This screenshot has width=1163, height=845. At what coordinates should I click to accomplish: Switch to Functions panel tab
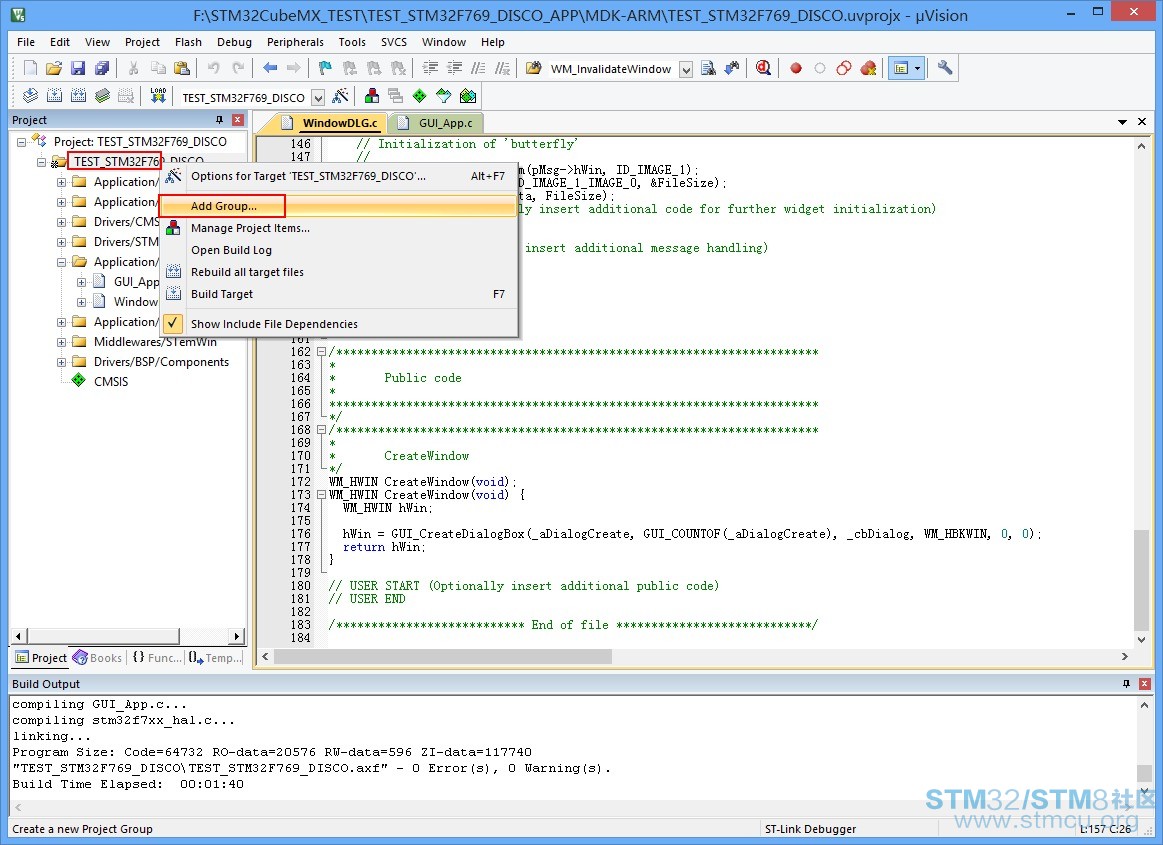tap(157, 657)
